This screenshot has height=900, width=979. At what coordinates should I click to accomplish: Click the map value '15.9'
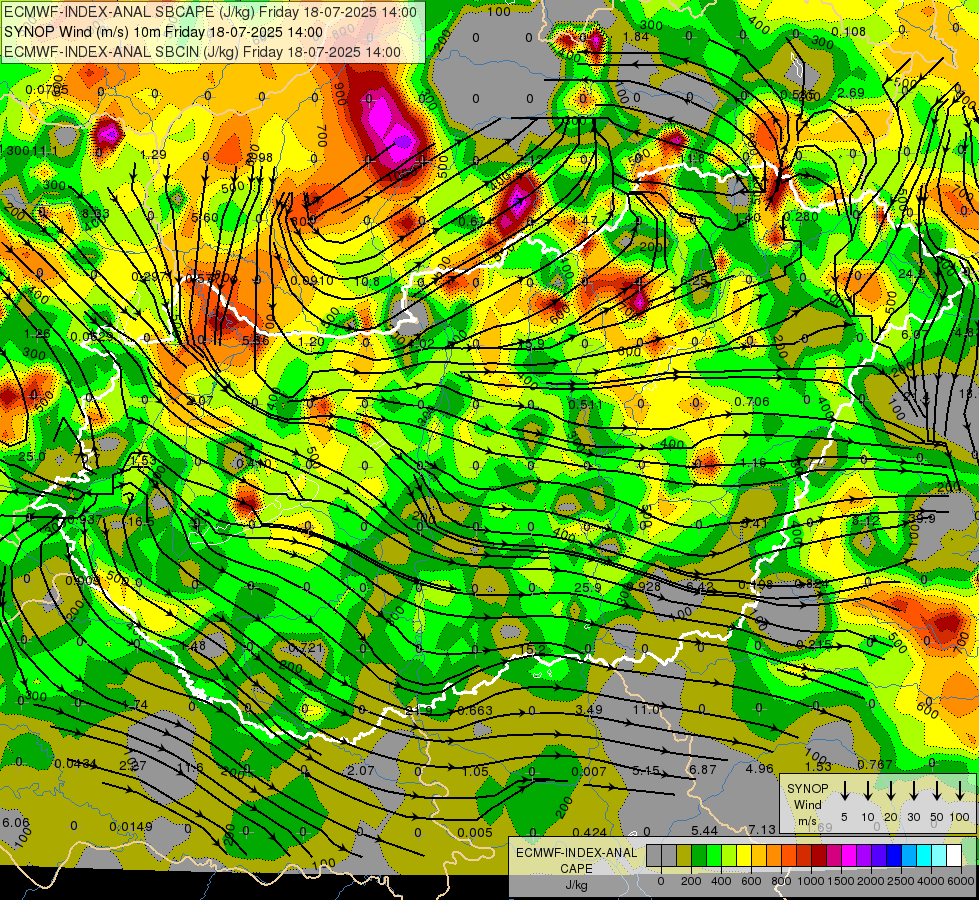pos(531,344)
